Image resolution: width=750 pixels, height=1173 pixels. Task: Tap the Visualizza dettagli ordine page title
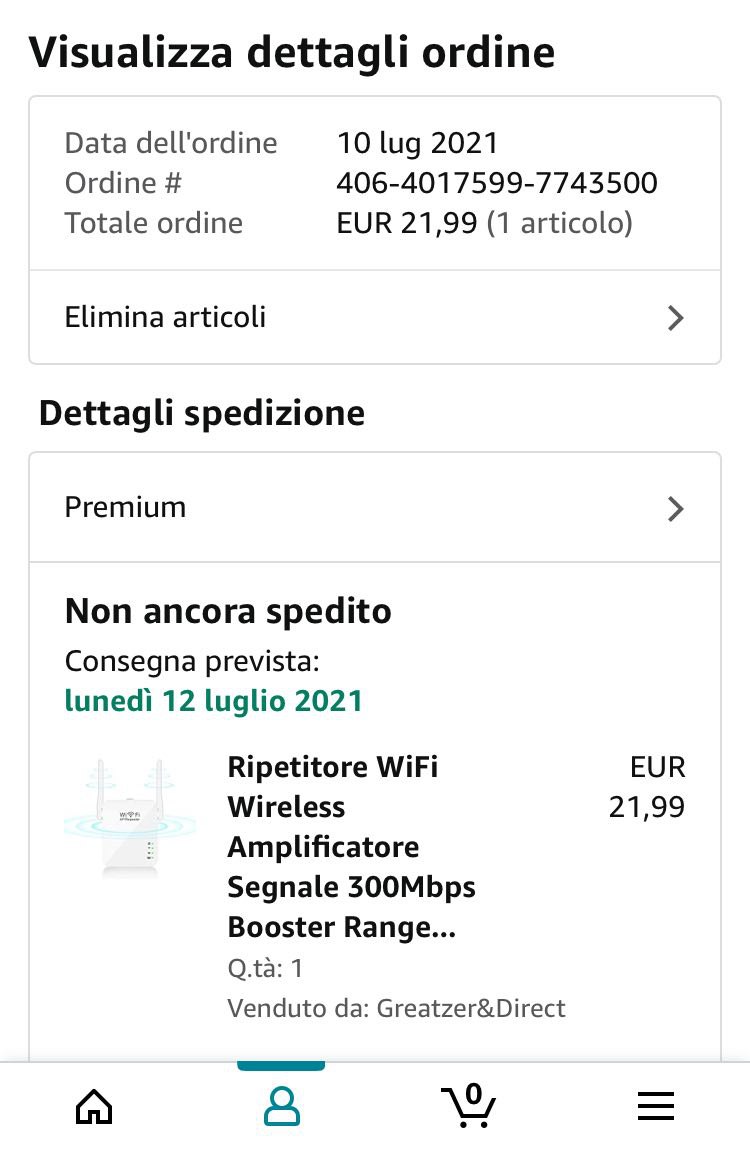[x=291, y=52]
